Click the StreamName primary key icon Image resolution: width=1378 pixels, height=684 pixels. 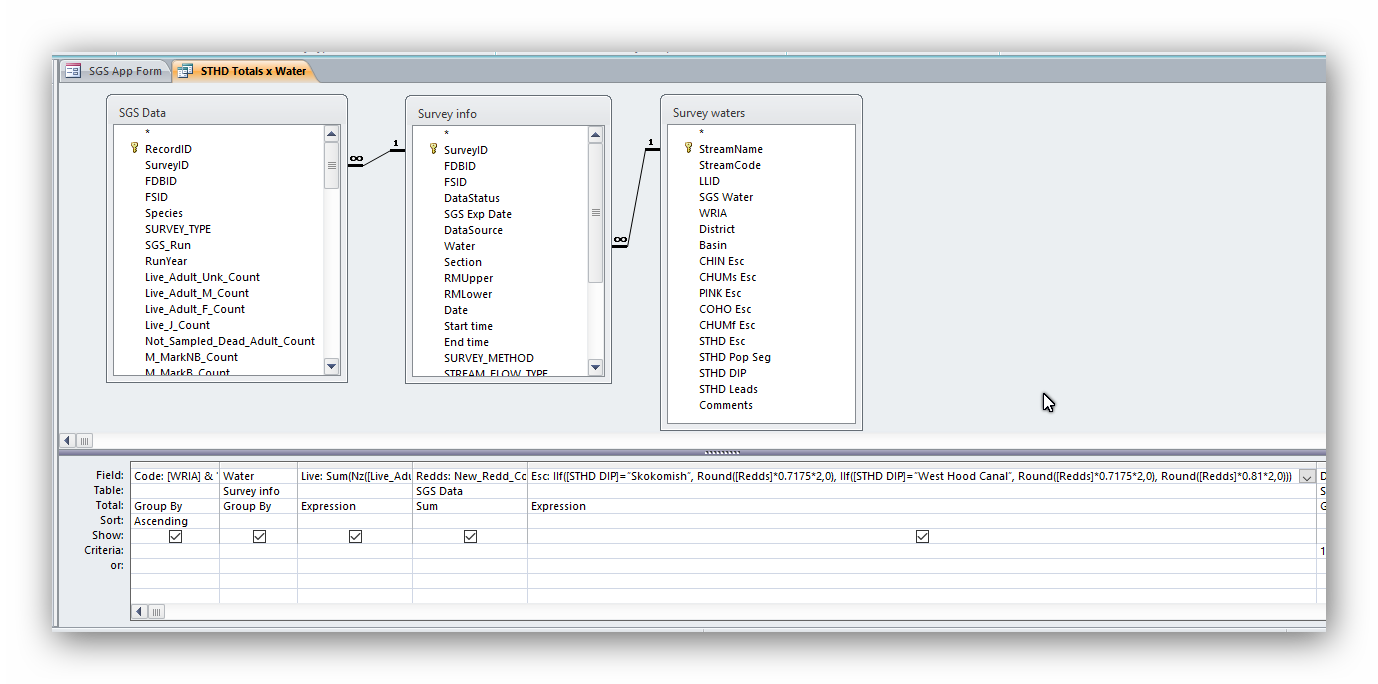(688, 148)
